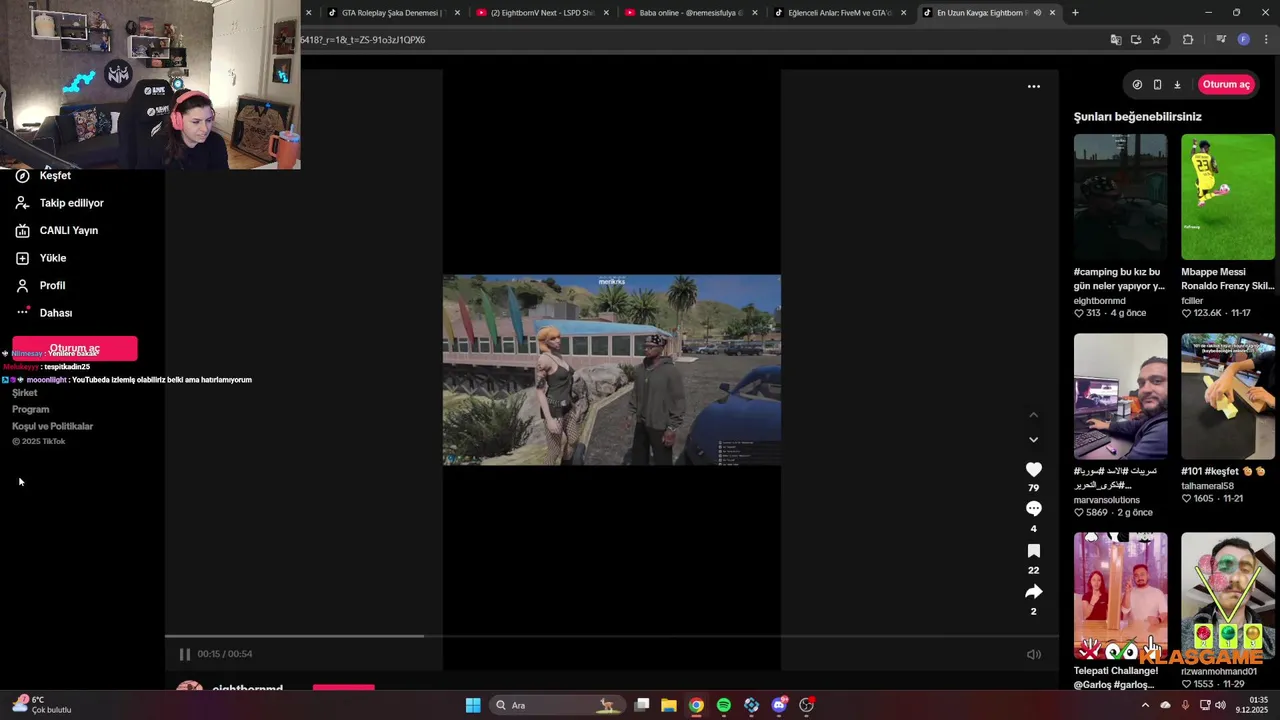Open marvansolutions video thumbnail
1280x720 pixels.
[1120, 396]
